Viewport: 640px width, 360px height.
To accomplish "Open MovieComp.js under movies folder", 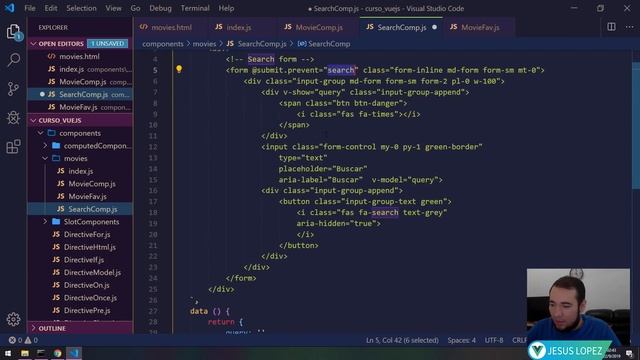I will (x=80, y=184).
